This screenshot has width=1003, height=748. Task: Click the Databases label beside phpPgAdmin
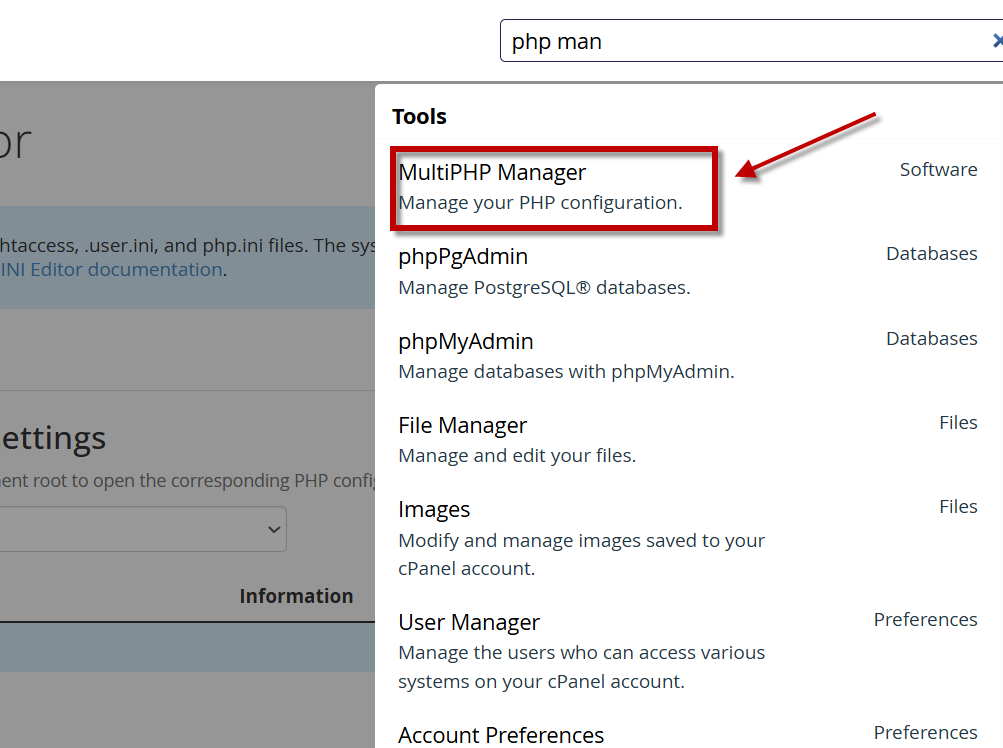click(x=931, y=254)
